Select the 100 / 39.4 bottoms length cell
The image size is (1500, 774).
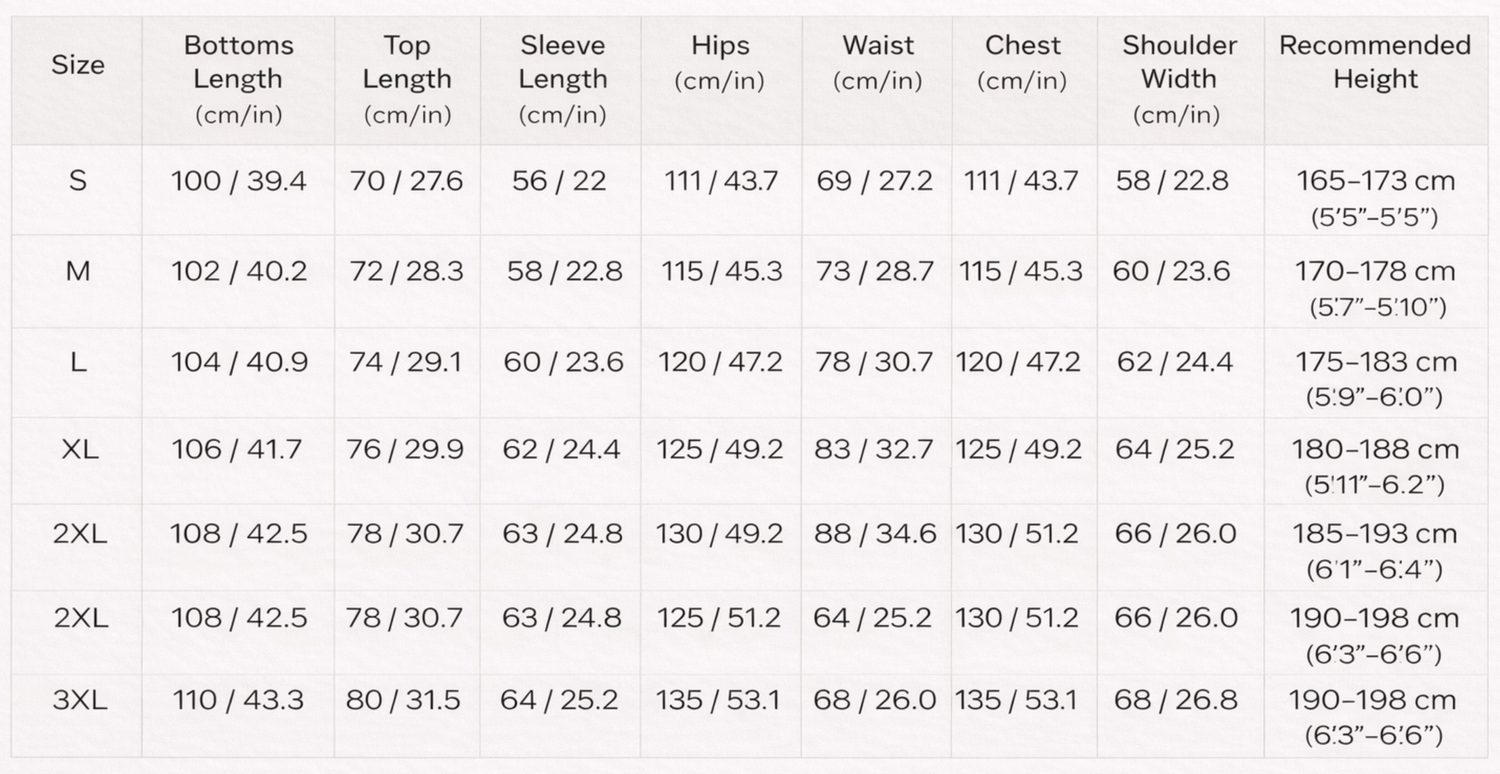click(238, 182)
